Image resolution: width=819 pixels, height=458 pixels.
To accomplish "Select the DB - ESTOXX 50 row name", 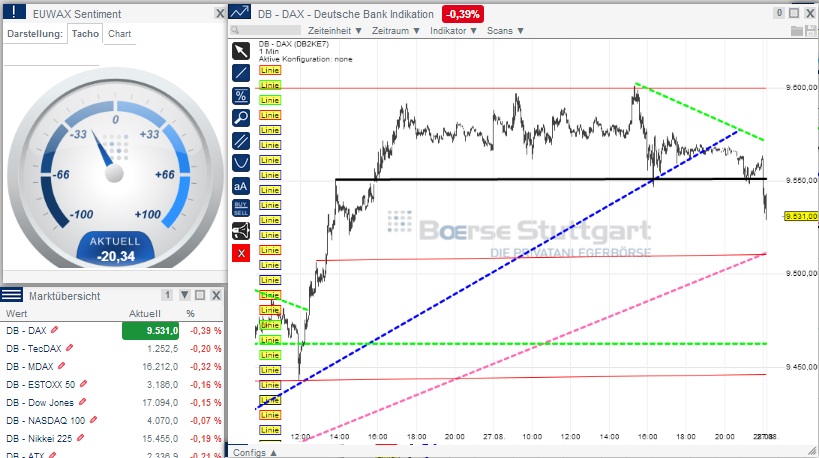I will 41,384.
